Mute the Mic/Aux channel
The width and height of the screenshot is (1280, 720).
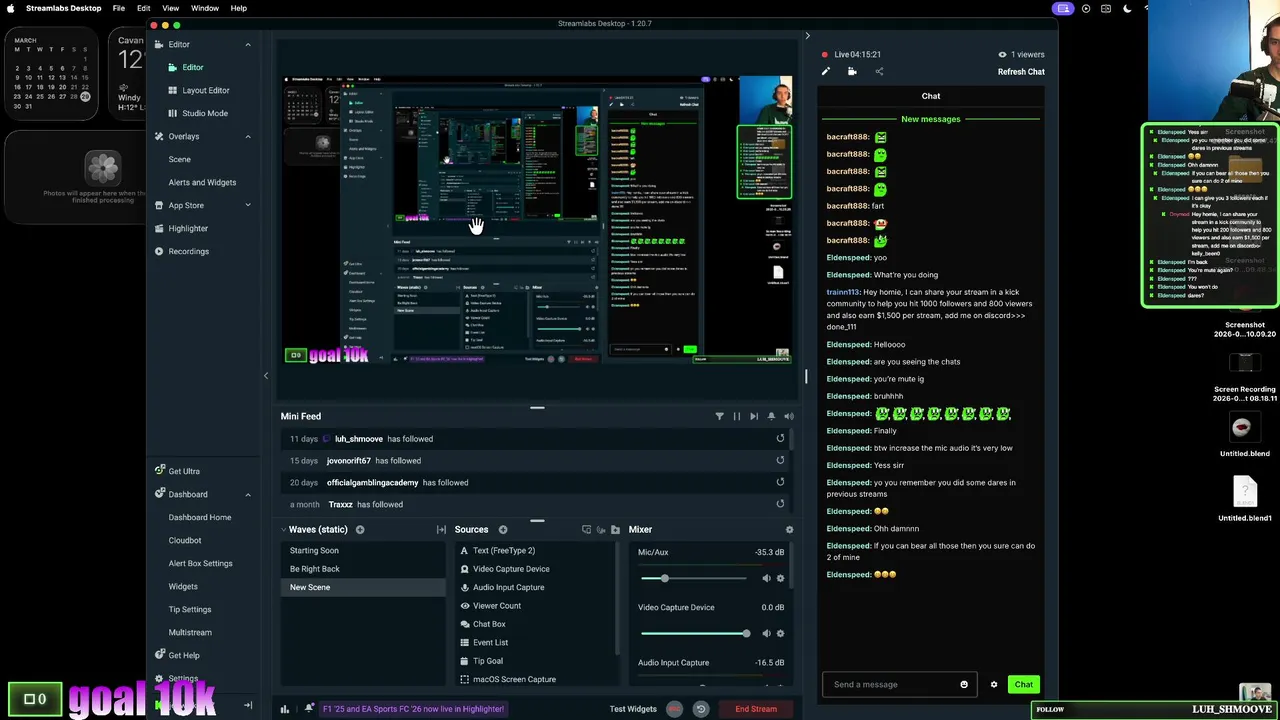click(766, 578)
